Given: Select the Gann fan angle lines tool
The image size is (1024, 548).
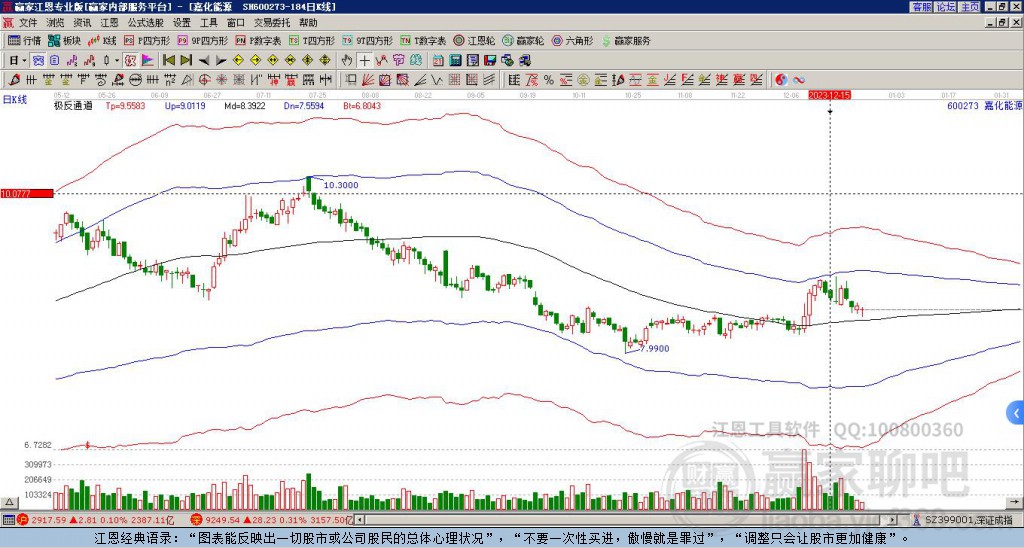Looking at the screenshot, I should [367, 80].
